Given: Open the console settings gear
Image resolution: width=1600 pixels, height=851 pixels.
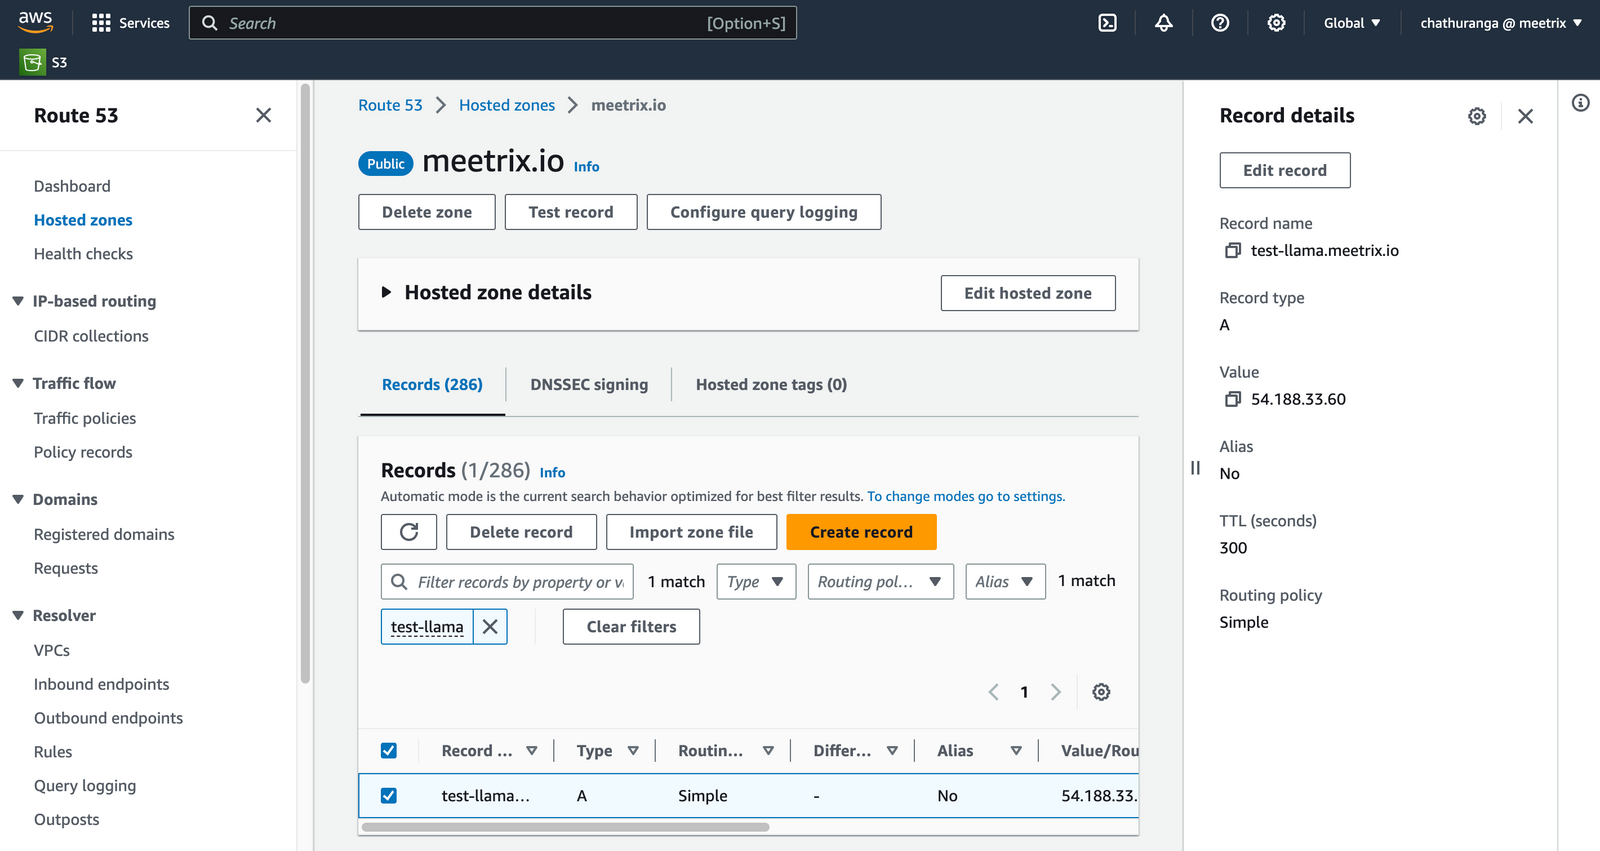Looking at the screenshot, I should (x=1277, y=23).
